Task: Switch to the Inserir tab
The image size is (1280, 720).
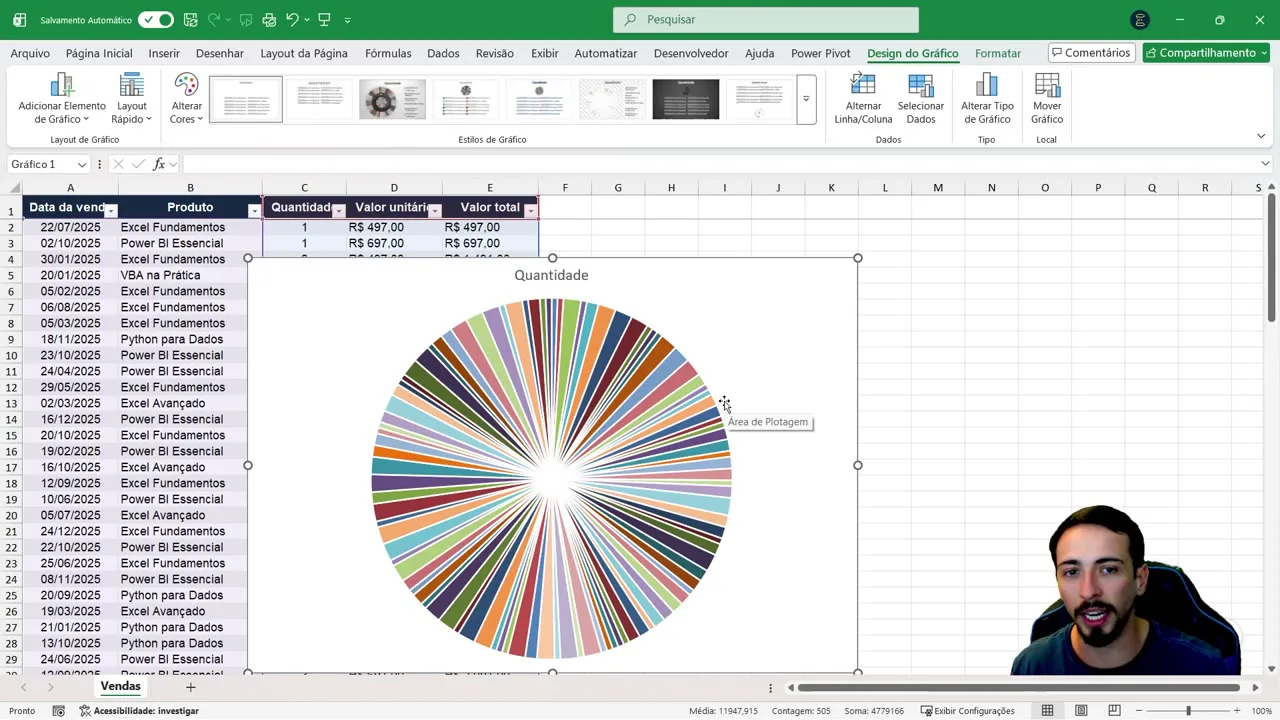Action: point(164,54)
